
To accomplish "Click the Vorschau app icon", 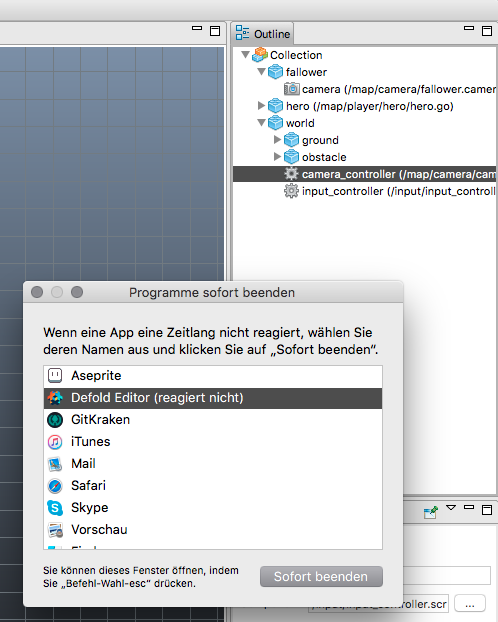I will [x=55, y=530].
